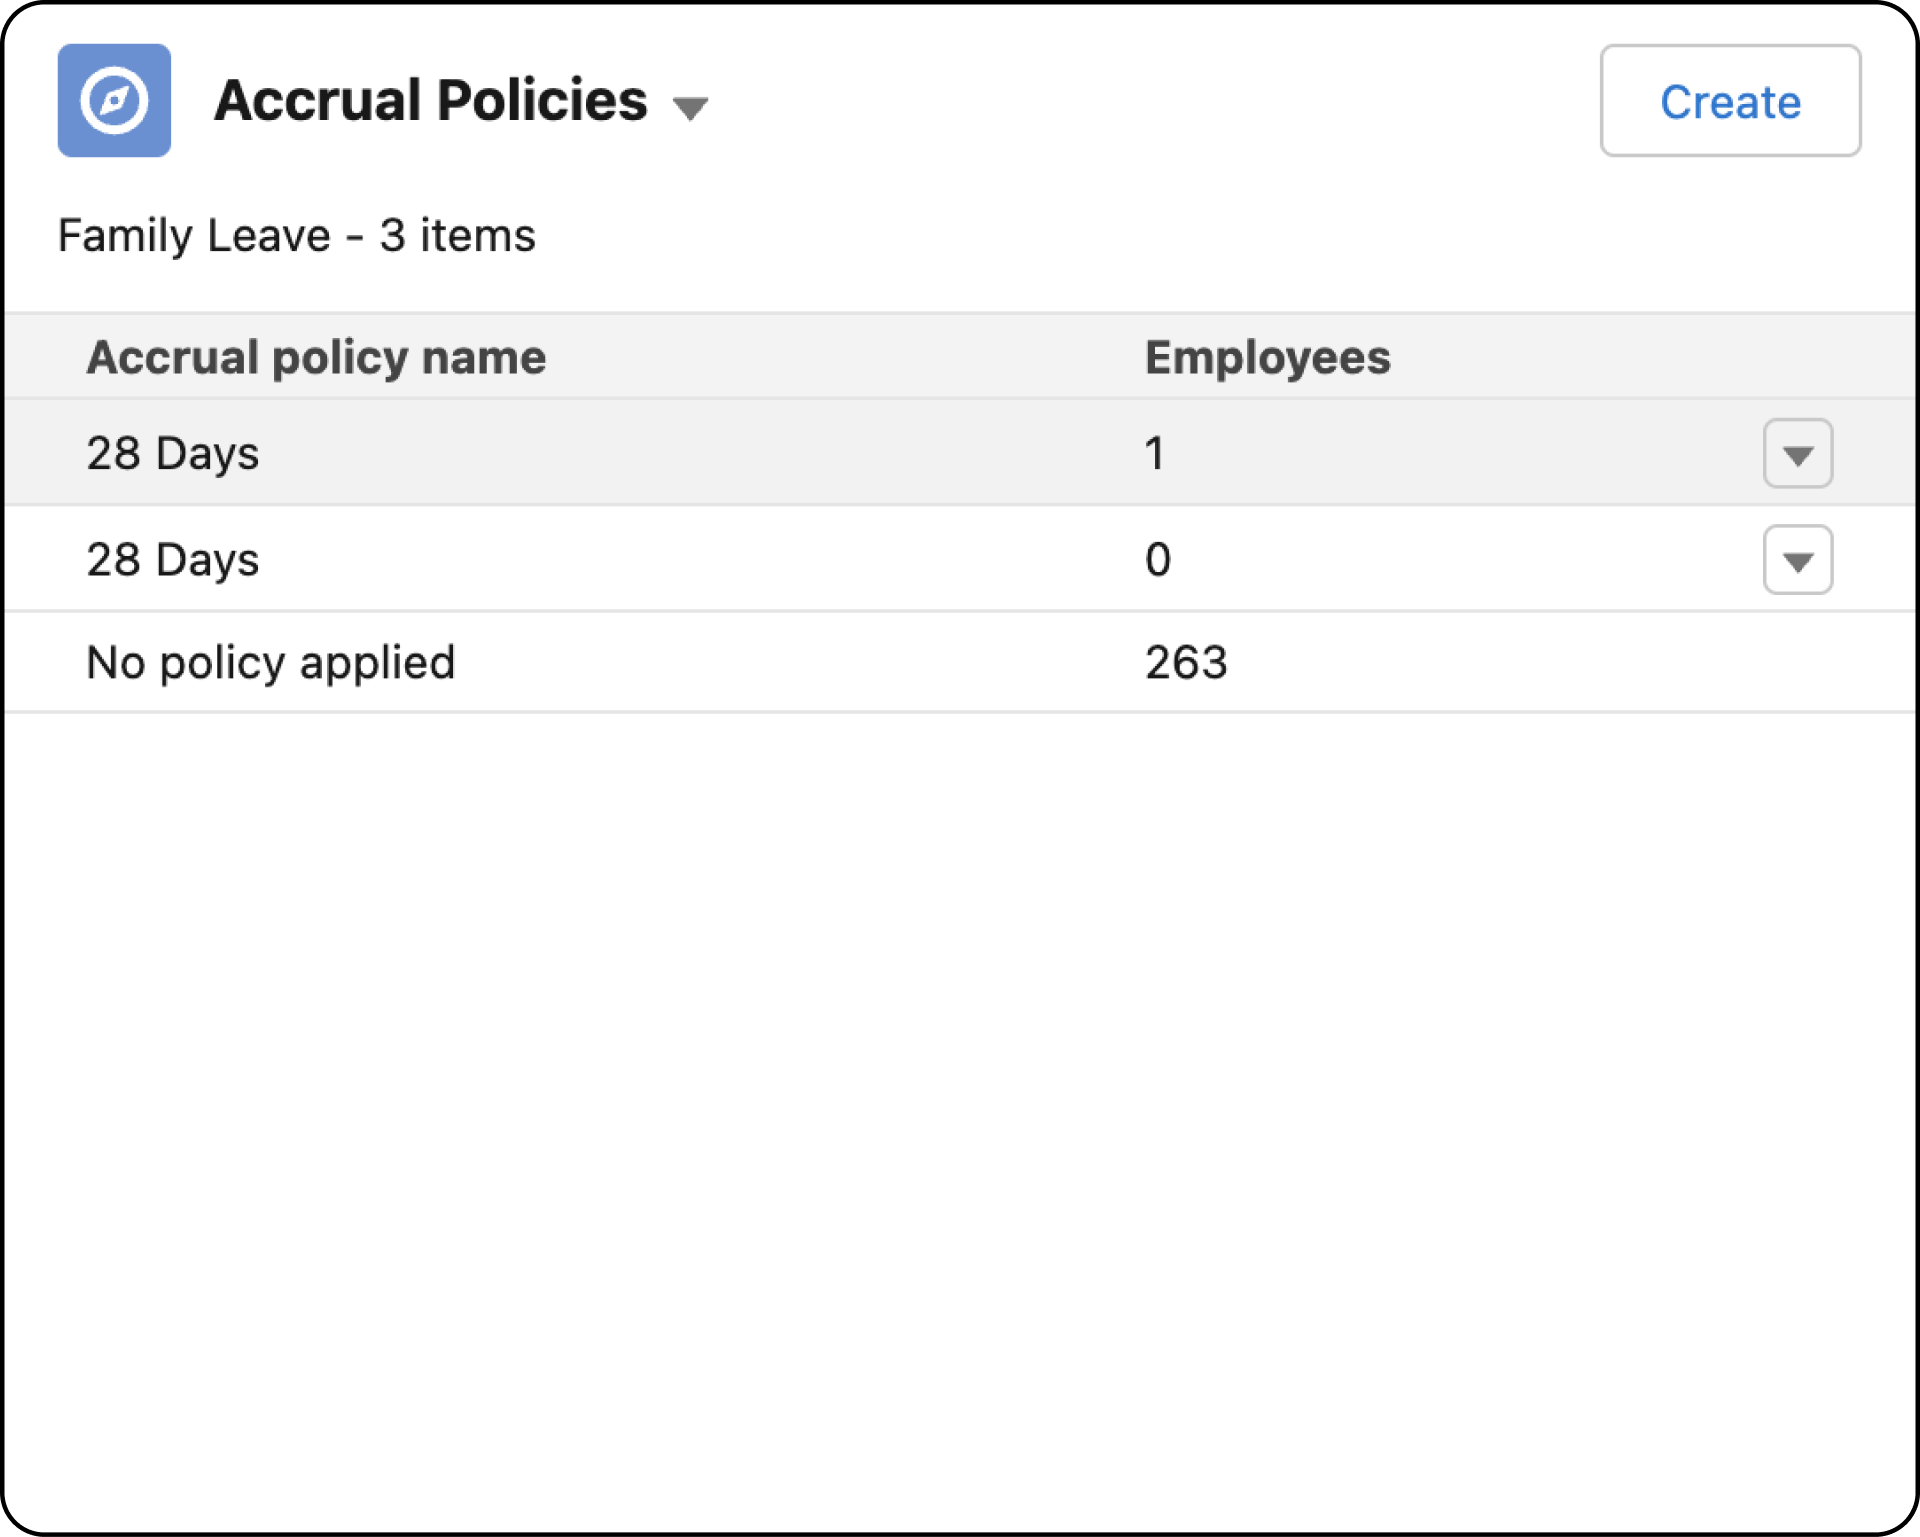Sort by Employees column header
The image size is (1920, 1537).
1266,357
